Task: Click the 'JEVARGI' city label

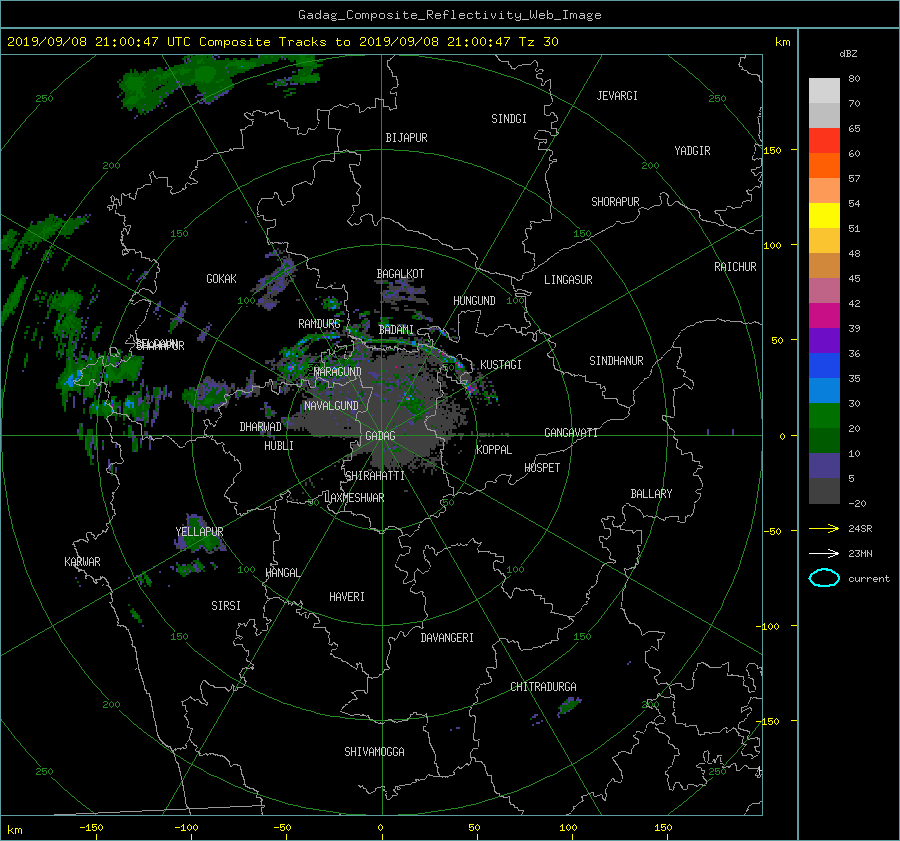Action: (617, 96)
